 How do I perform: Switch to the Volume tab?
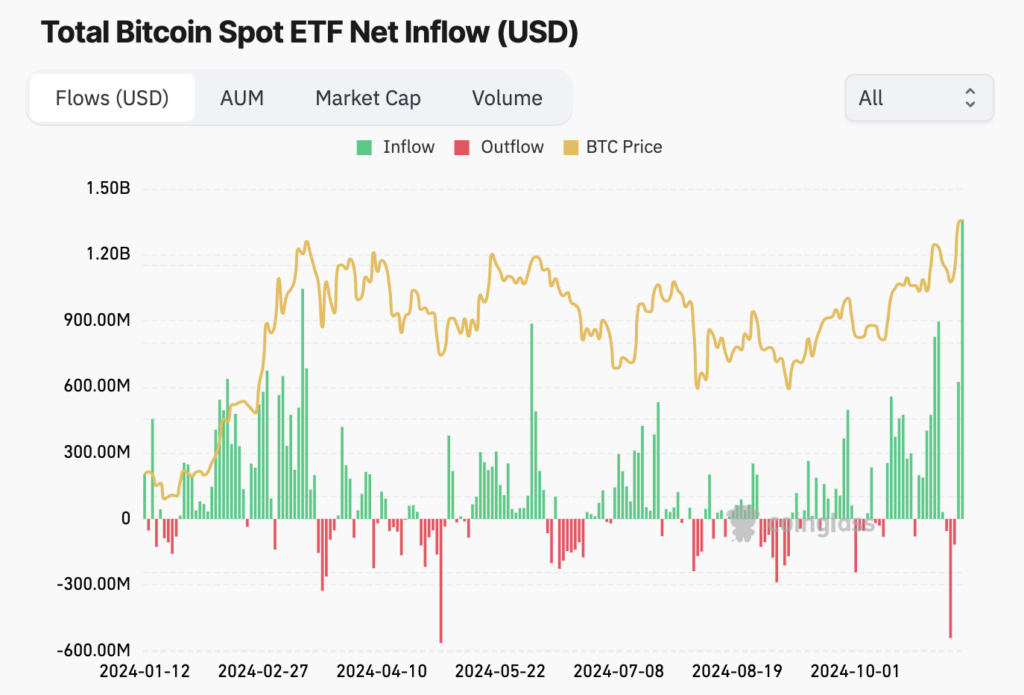507,98
